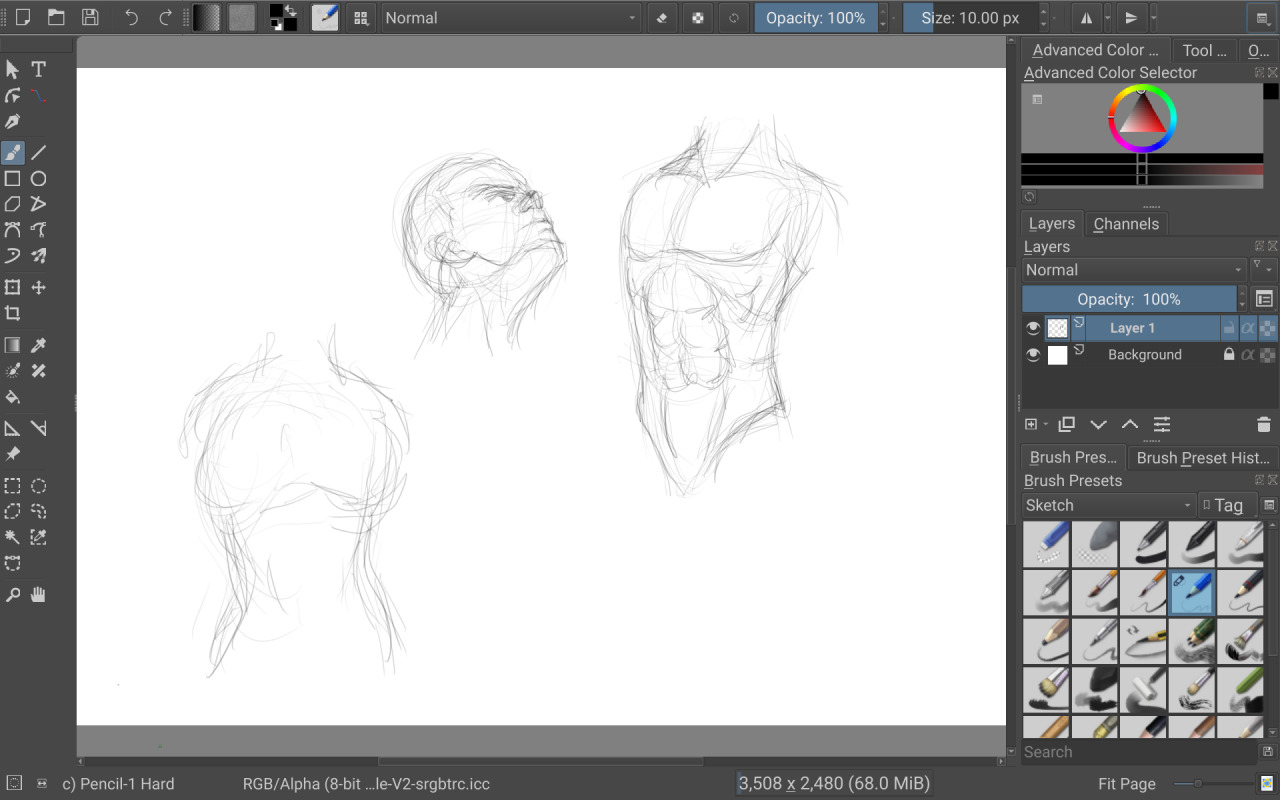This screenshot has width=1280, height=800.
Task: Delete layer using trash icon
Action: 1263,425
